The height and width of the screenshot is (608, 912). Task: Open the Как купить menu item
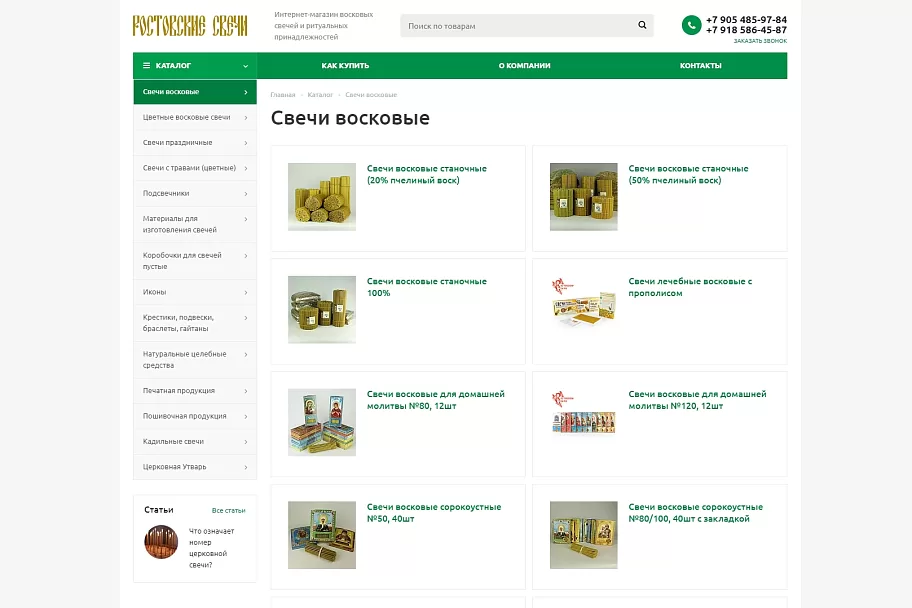tap(345, 66)
